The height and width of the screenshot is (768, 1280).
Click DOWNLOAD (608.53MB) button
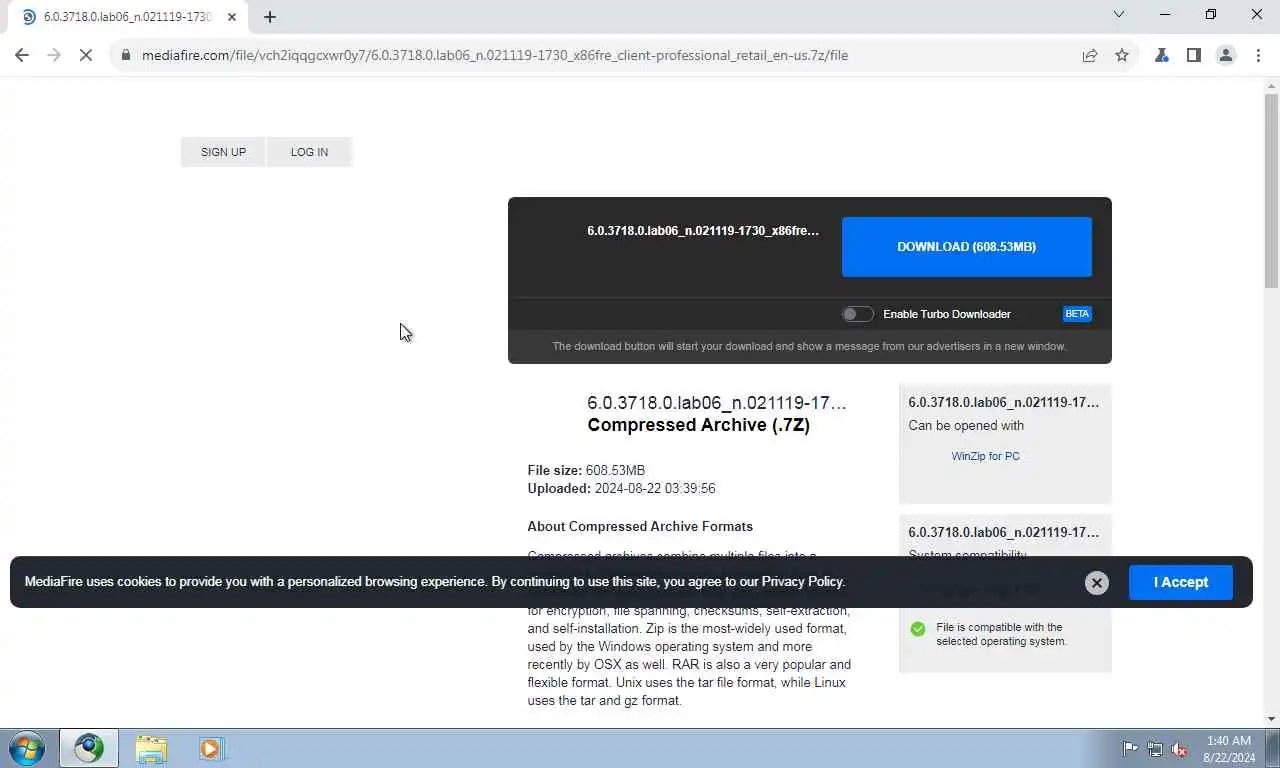click(x=966, y=246)
